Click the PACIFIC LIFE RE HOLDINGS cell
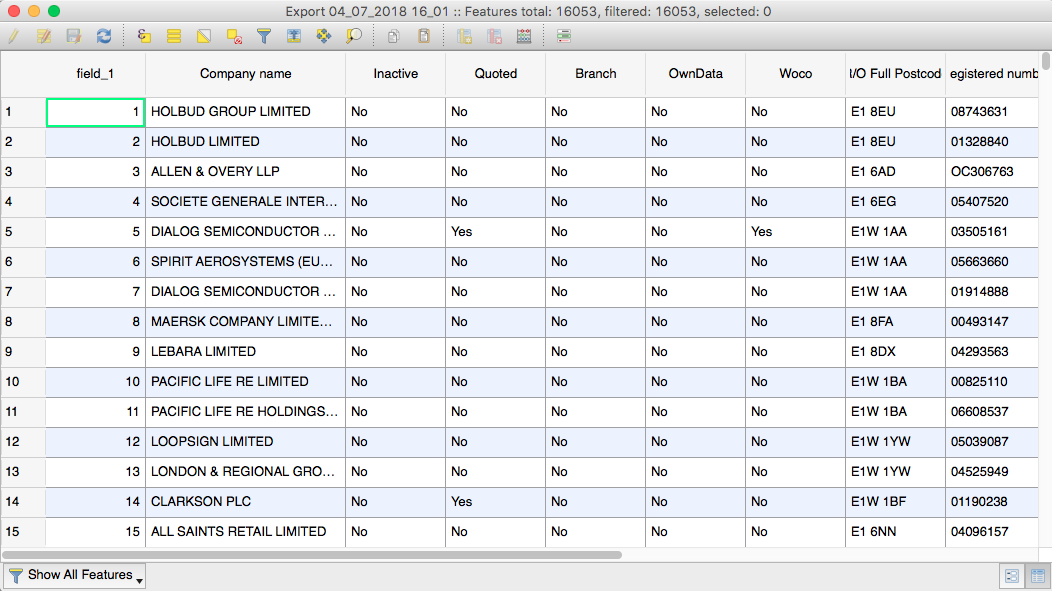1052x591 pixels. pos(246,412)
